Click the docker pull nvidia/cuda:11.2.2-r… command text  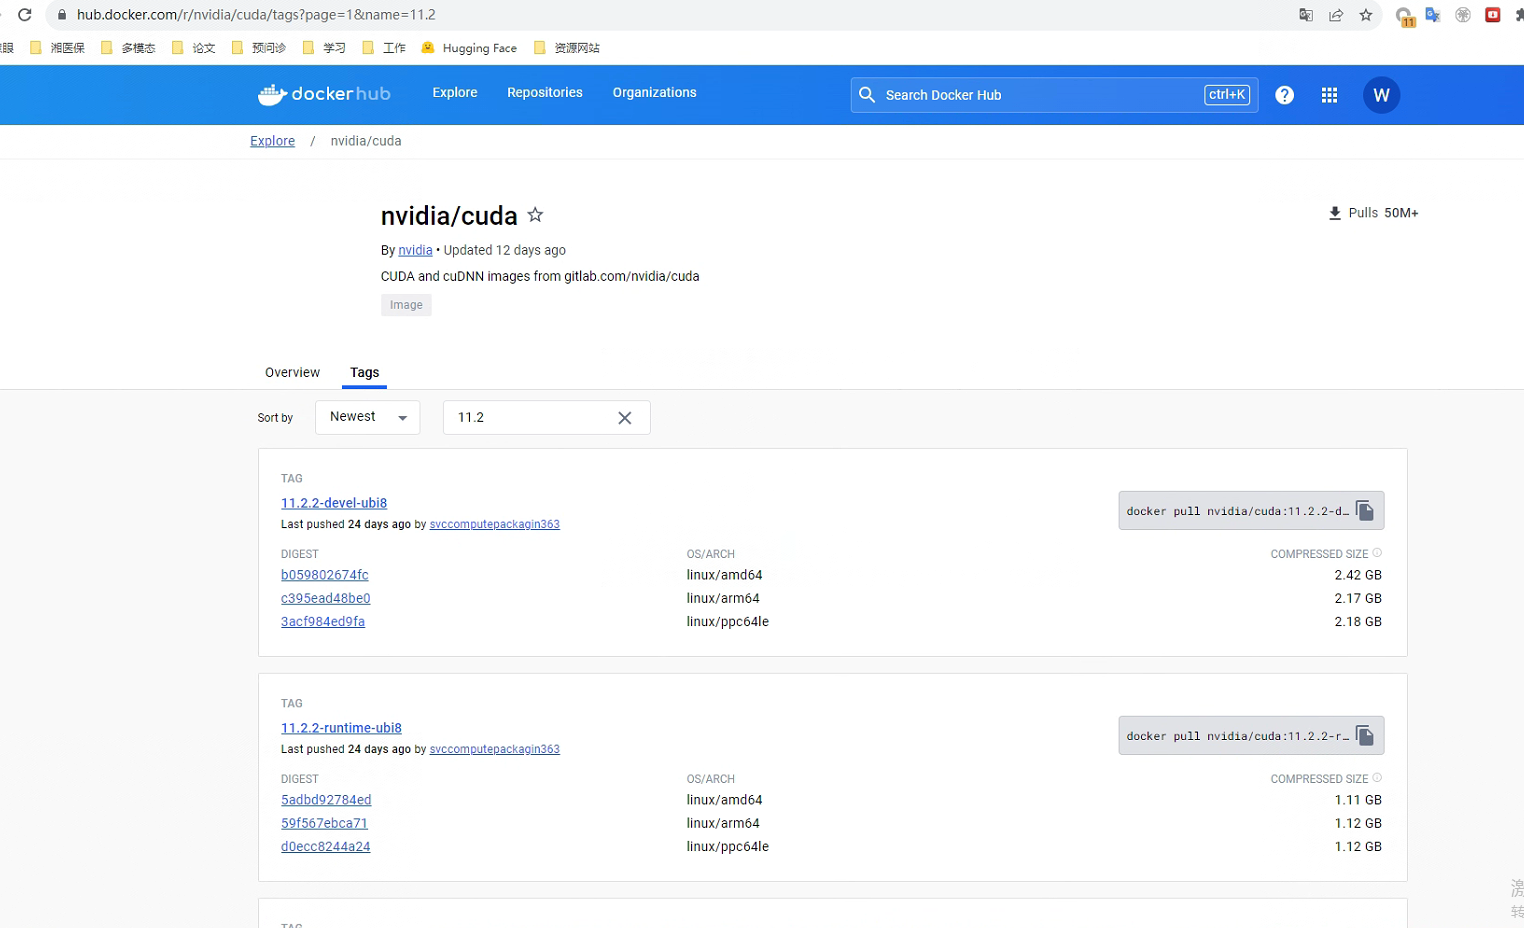(x=1237, y=736)
